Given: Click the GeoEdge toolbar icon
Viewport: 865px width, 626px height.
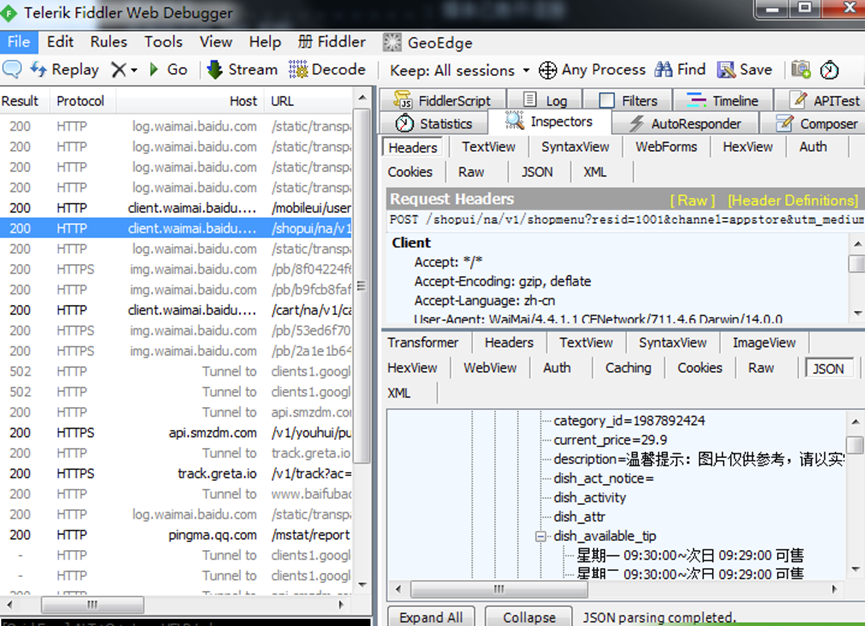Looking at the screenshot, I should 392,42.
